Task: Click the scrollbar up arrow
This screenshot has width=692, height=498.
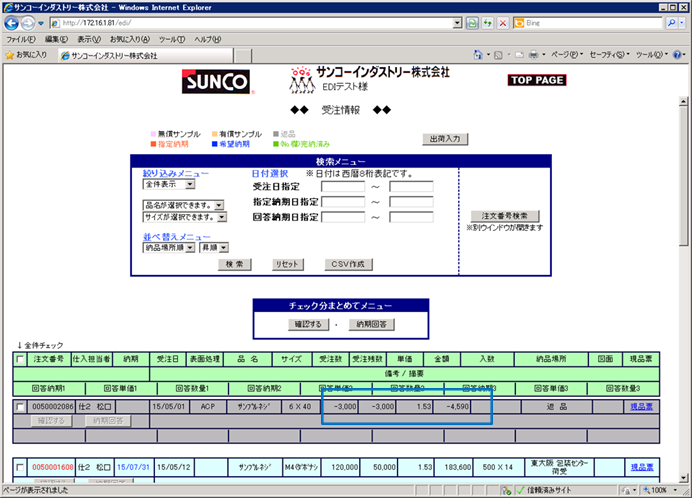Action: coord(683,102)
